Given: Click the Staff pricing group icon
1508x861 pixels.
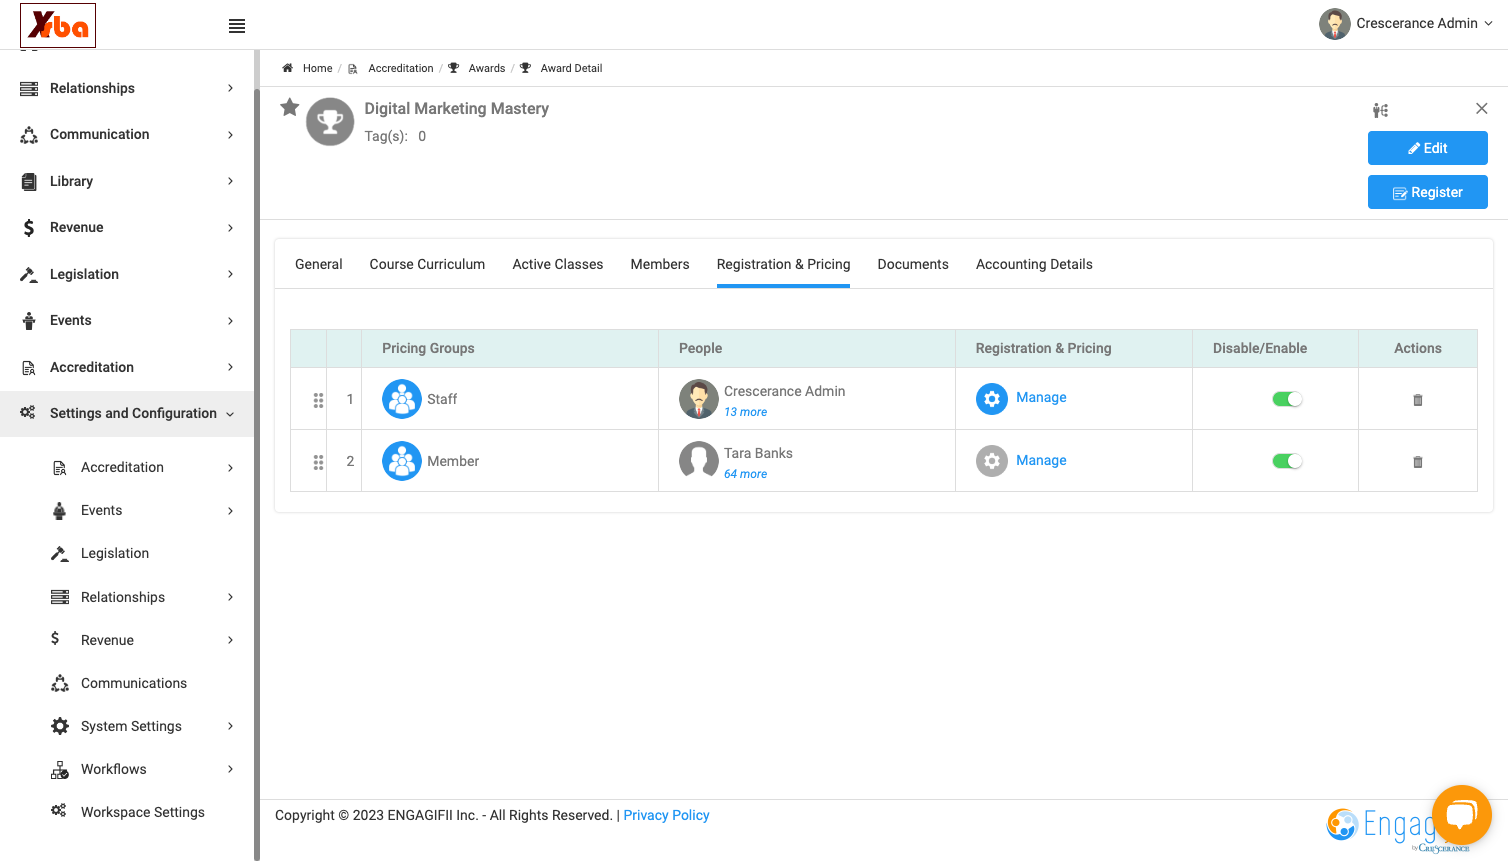Looking at the screenshot, I should click(402, 399).
